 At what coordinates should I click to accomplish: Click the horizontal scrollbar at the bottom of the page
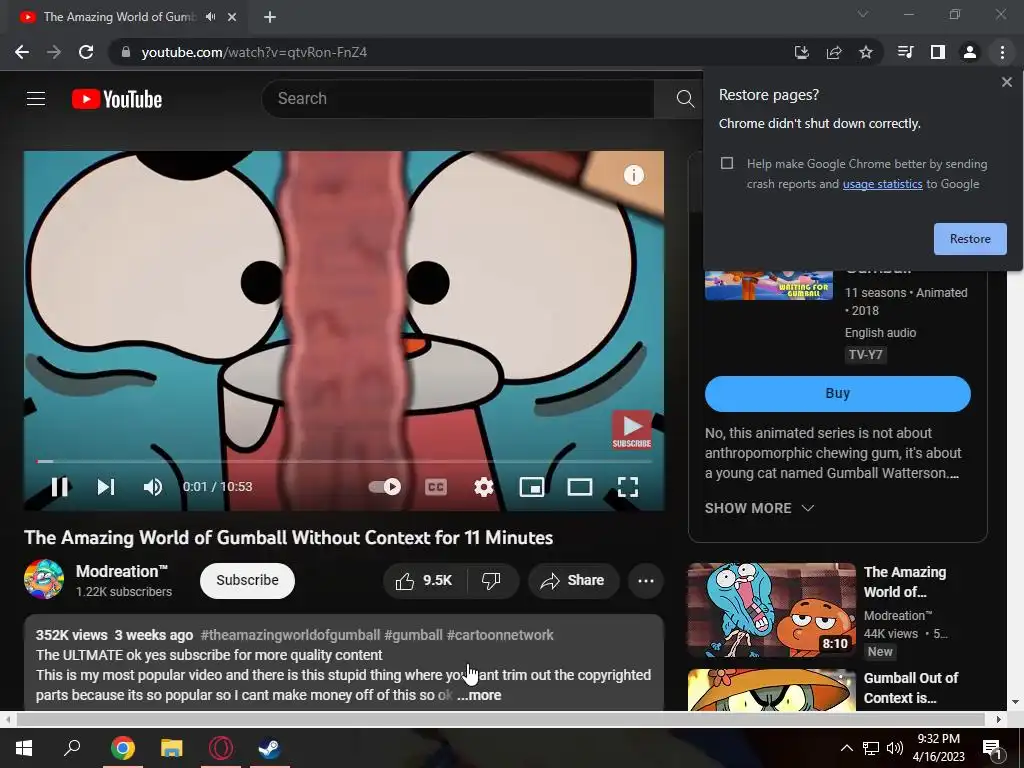click(x=500, y=719)
